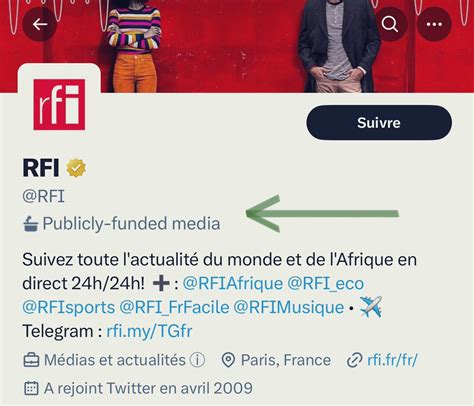
Task: Click the calendar icon near join date
Action: (31, 388)
